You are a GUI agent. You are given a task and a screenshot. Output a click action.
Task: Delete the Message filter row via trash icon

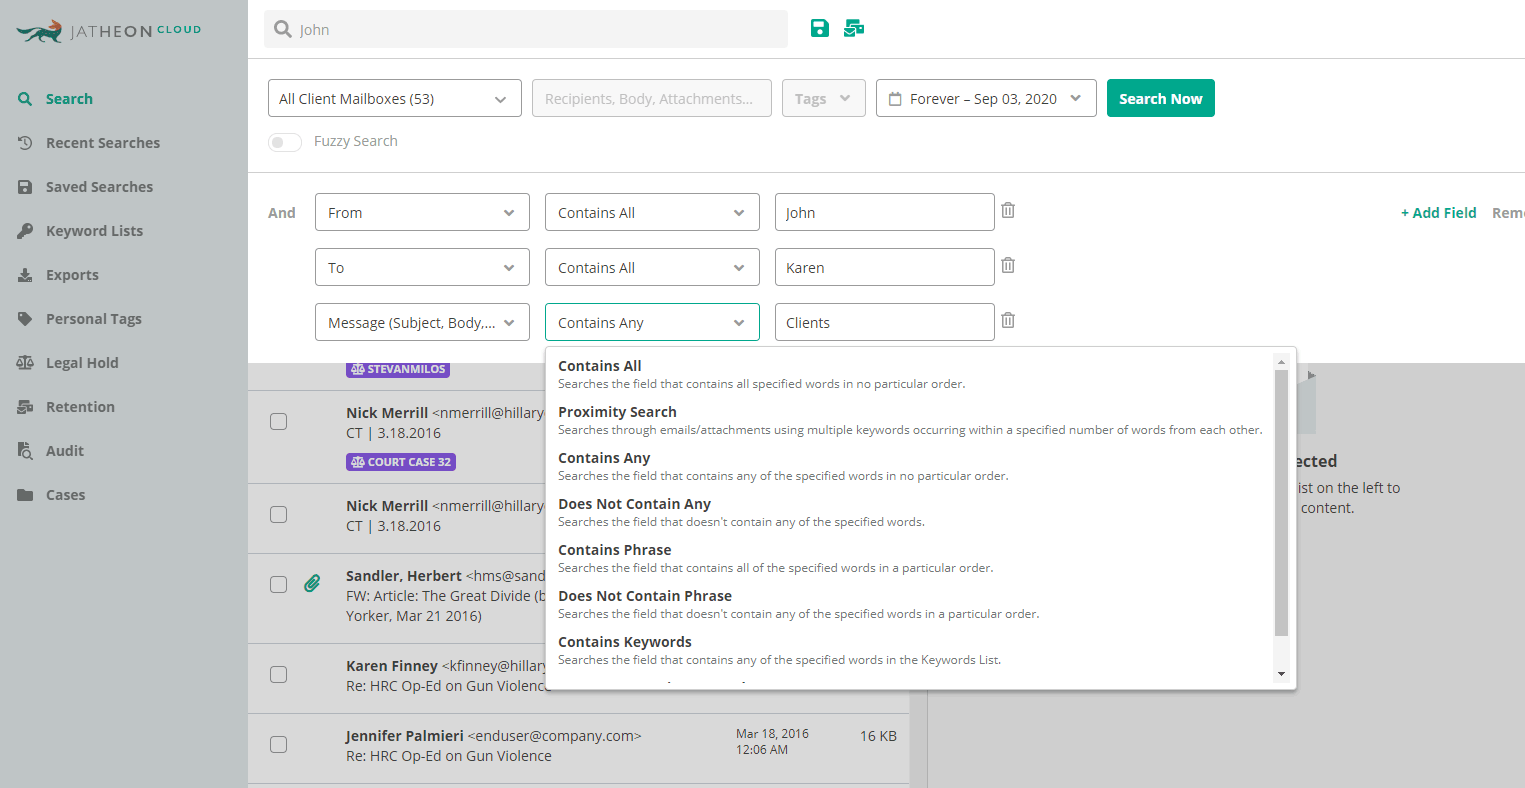pos(1008,320)
